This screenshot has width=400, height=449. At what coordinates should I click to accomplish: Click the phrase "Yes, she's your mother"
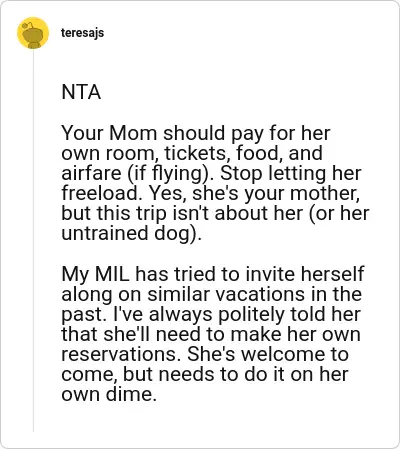pyautogui.click(x=254, y=193)
